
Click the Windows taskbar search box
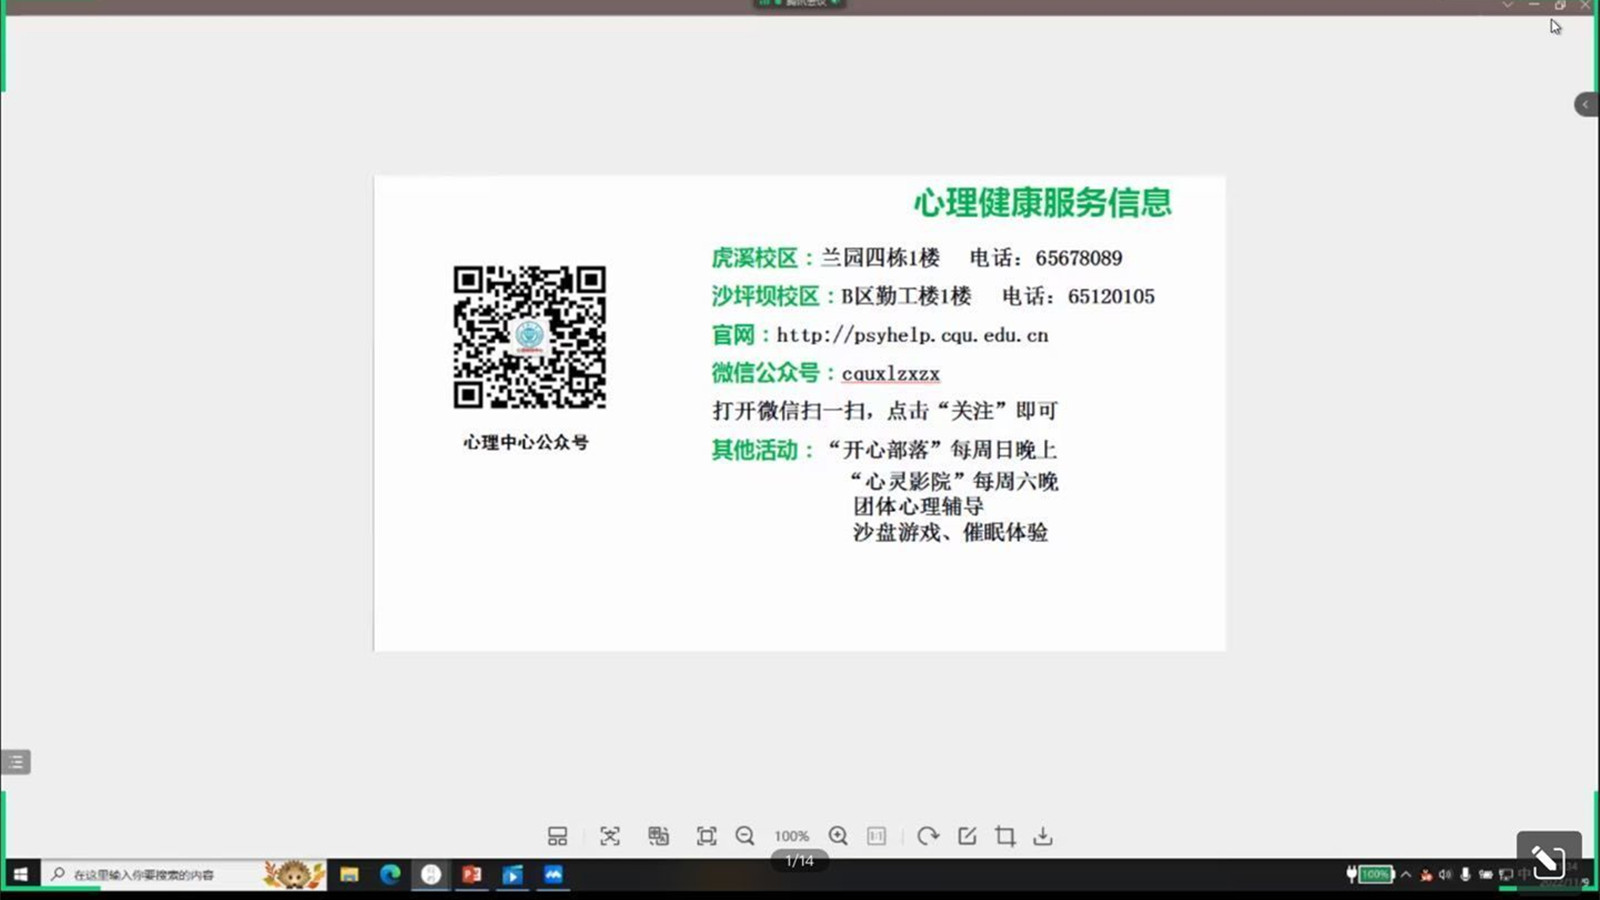pos(150,875)
